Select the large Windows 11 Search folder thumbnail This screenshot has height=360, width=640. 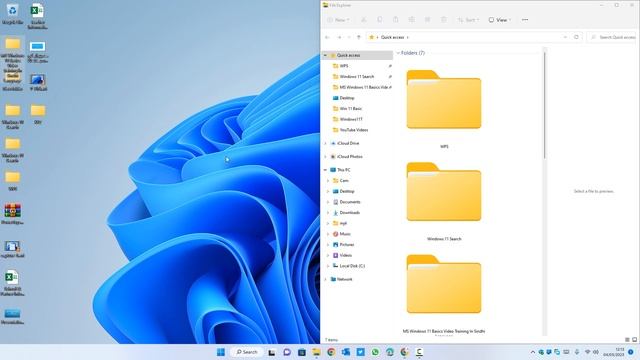click(x=444, y=192)
